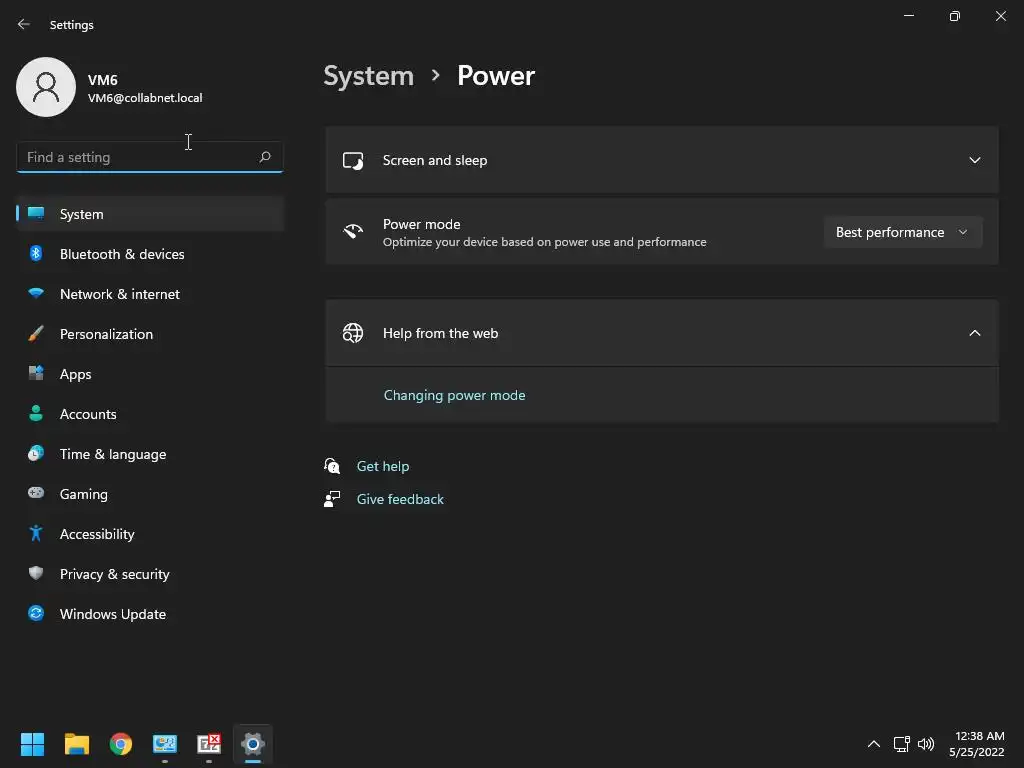Collapse the Help from the web section
Image resolution: width=1024 pixels, height=768 pixels.
pyautogui.click(x=974, y=333)
